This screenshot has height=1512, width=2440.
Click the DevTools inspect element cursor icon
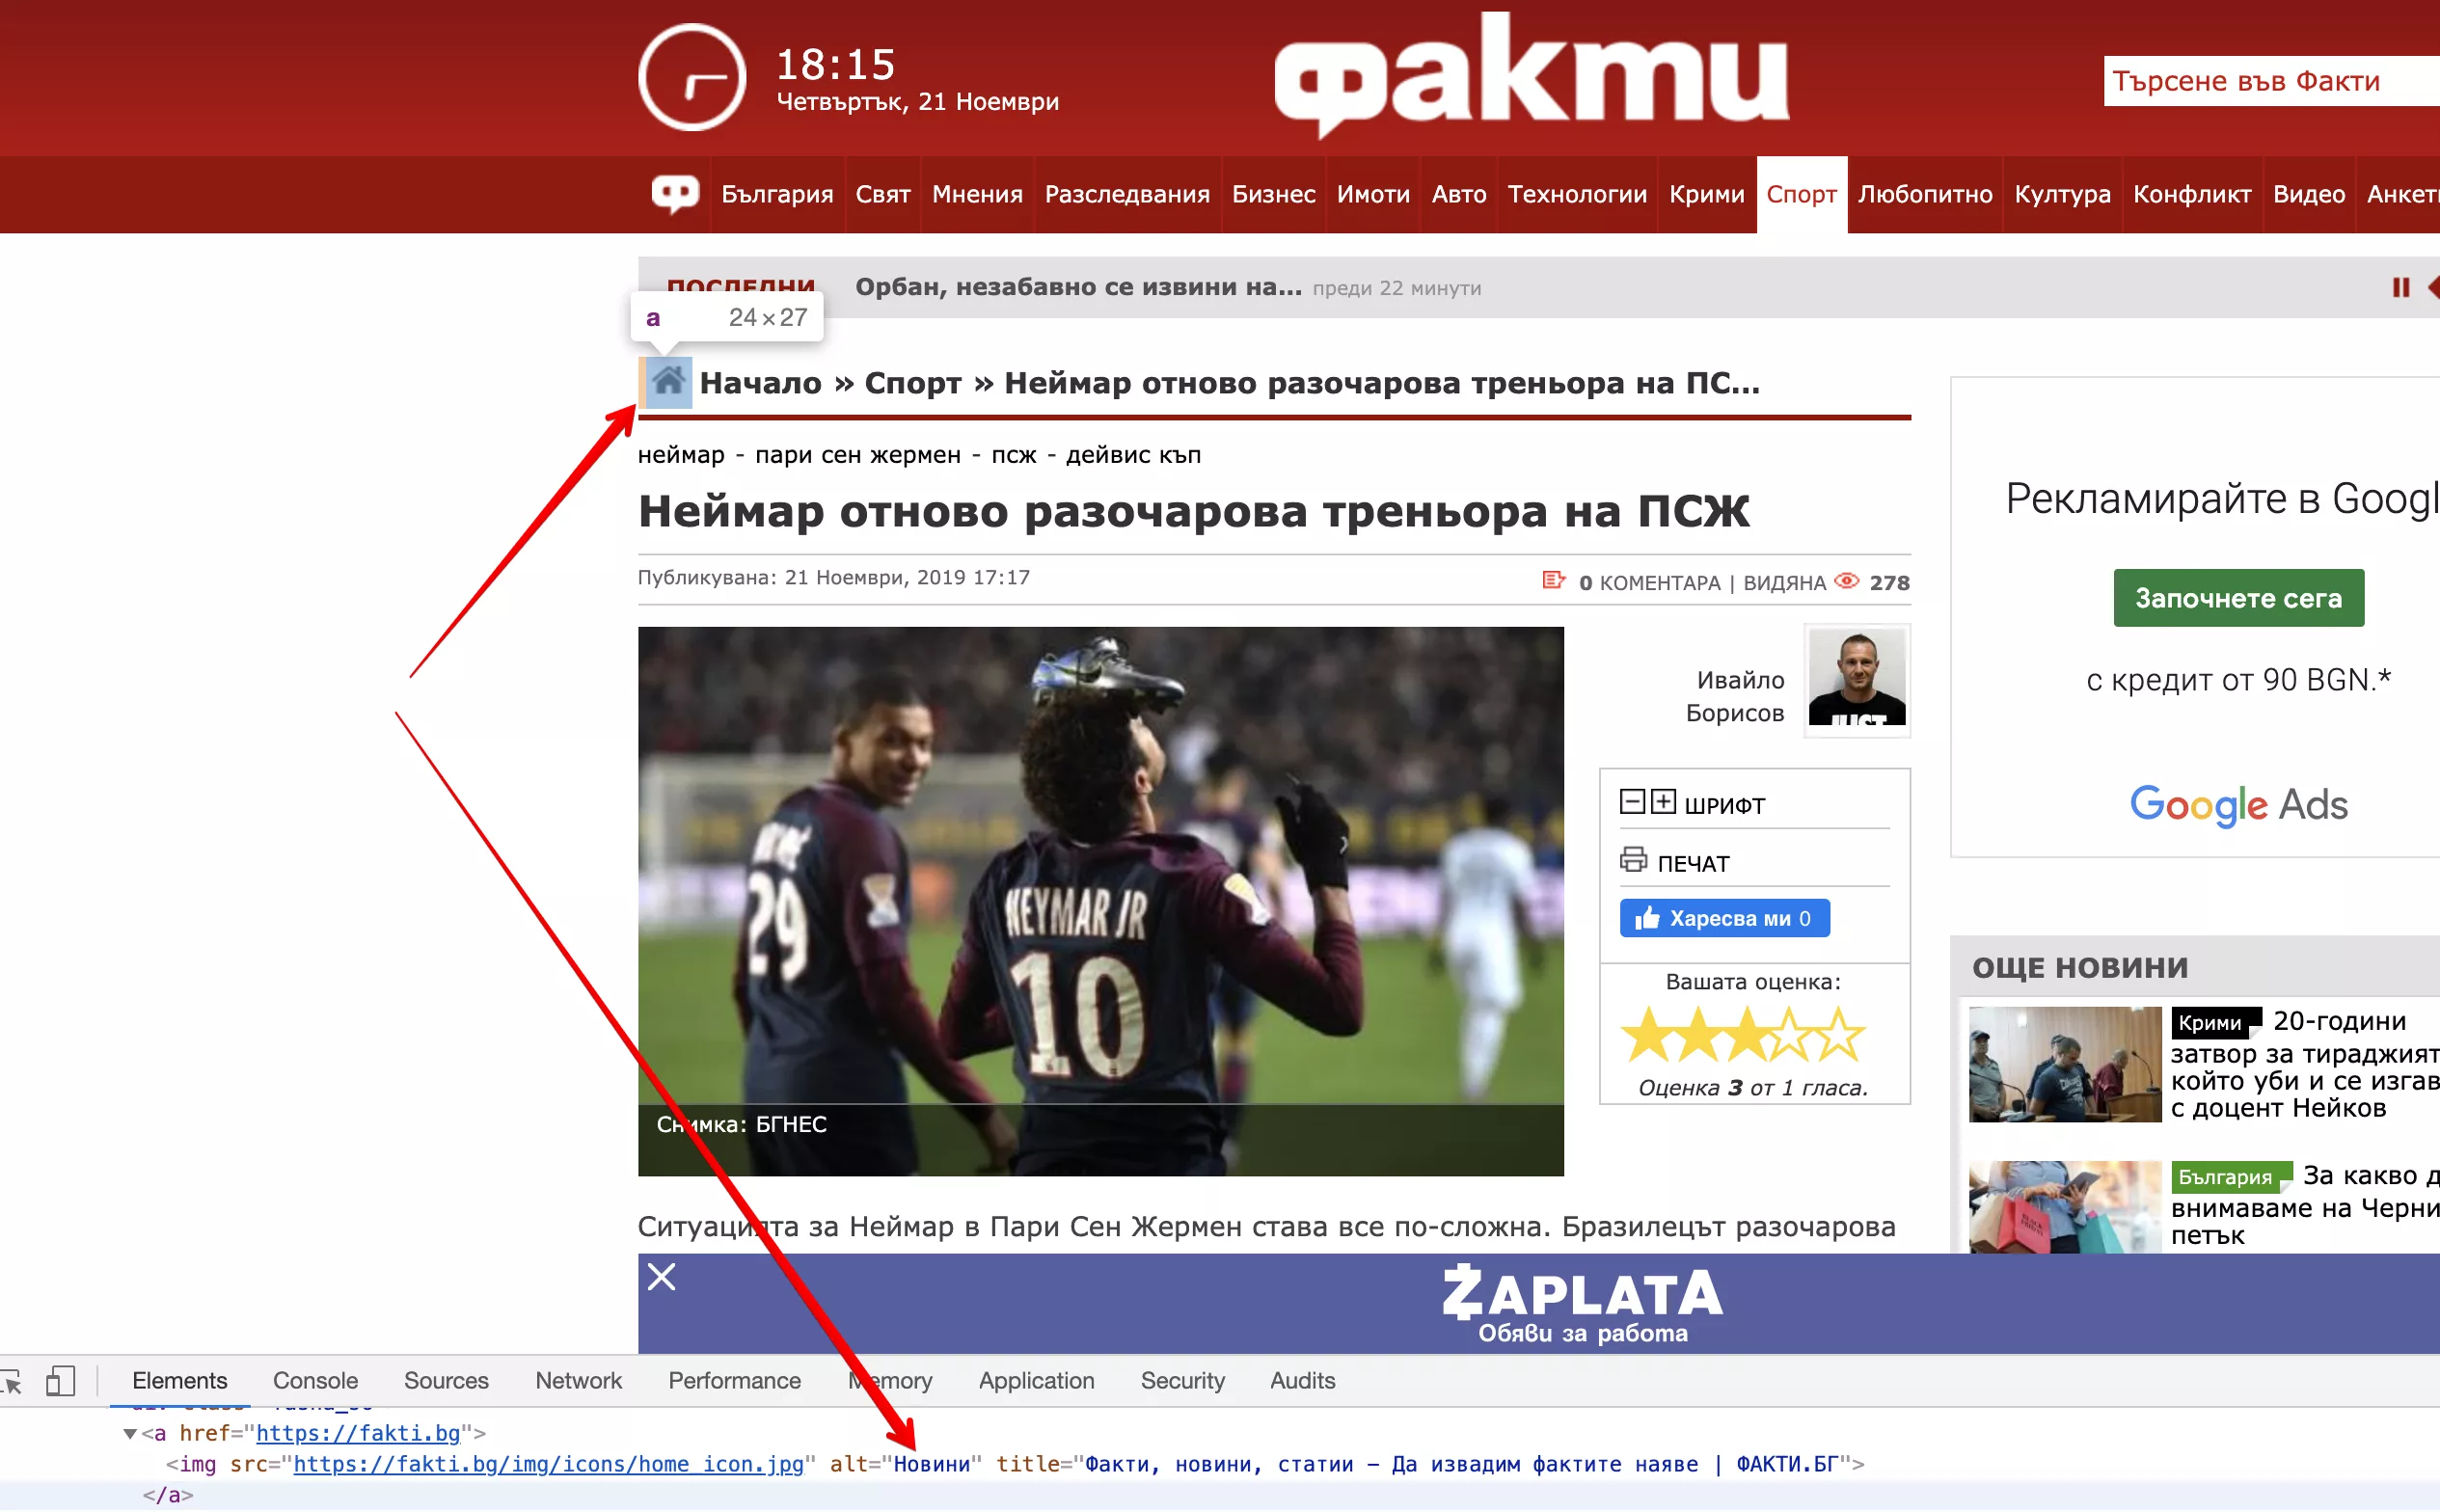pyautogui.click(x=12, y=1382)
